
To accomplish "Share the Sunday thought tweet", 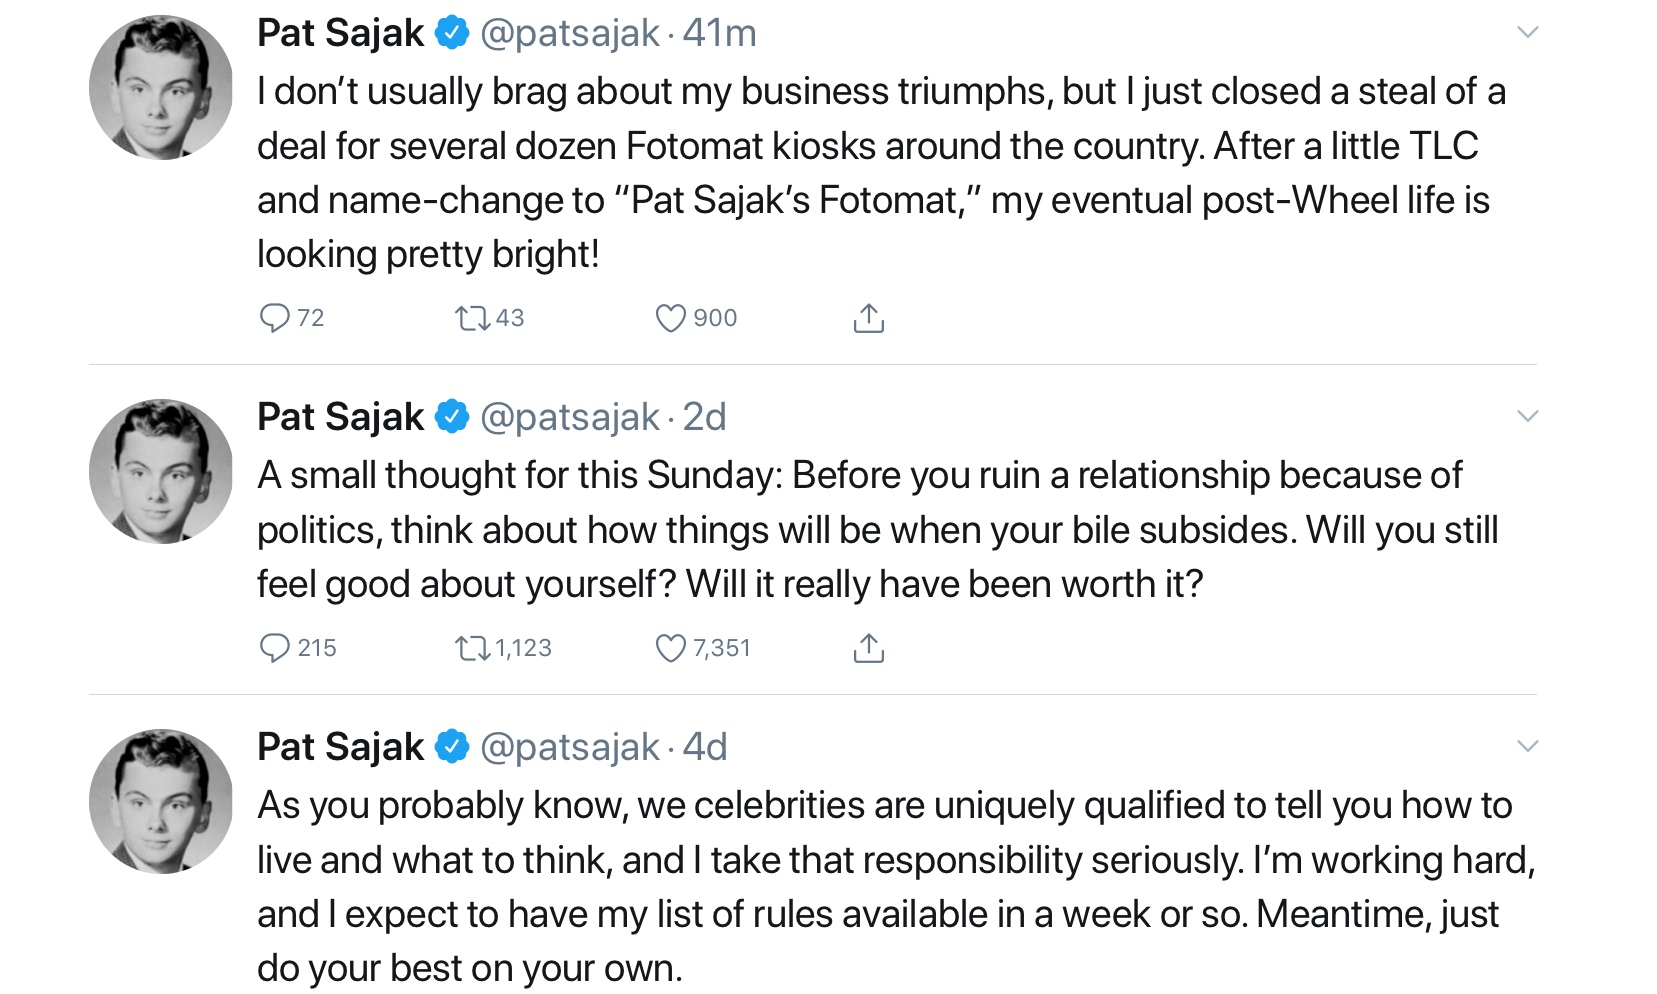I will [x=868, y=648].
